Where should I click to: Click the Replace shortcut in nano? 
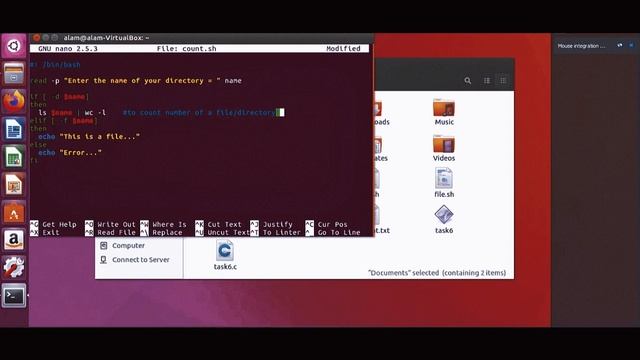coord(161,233)
